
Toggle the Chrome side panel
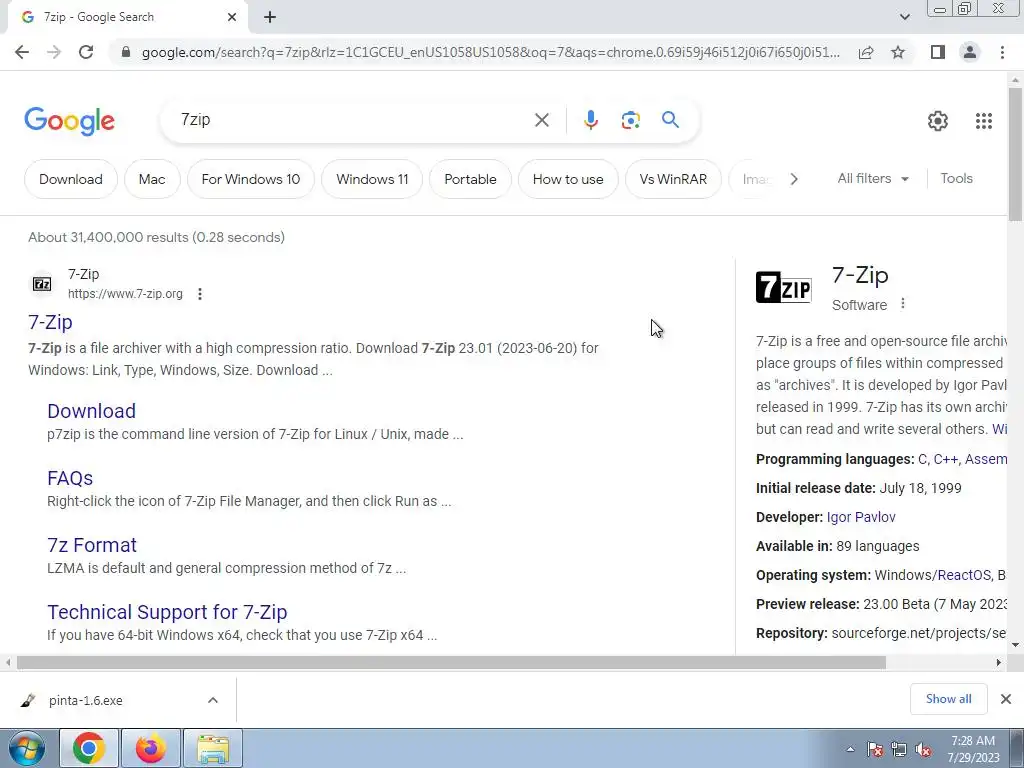pos(938,52)
